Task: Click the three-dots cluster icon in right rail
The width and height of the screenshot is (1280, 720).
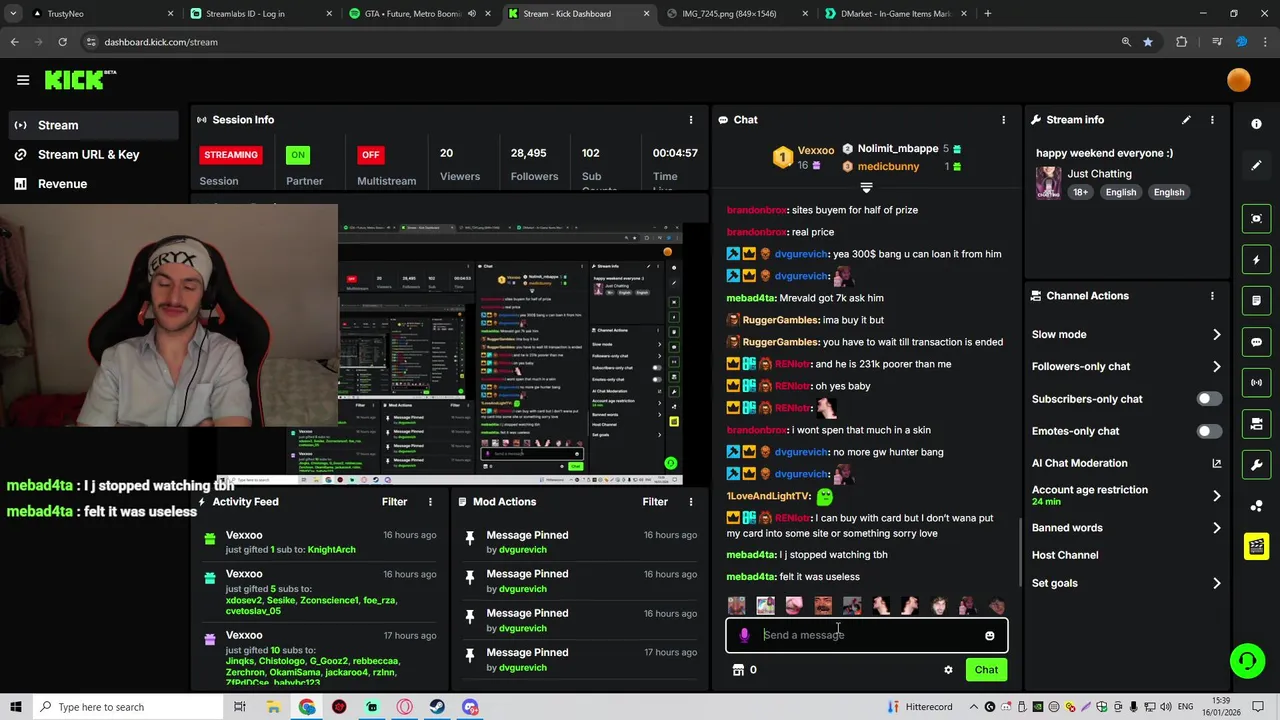Action: tap(1256, 506)
